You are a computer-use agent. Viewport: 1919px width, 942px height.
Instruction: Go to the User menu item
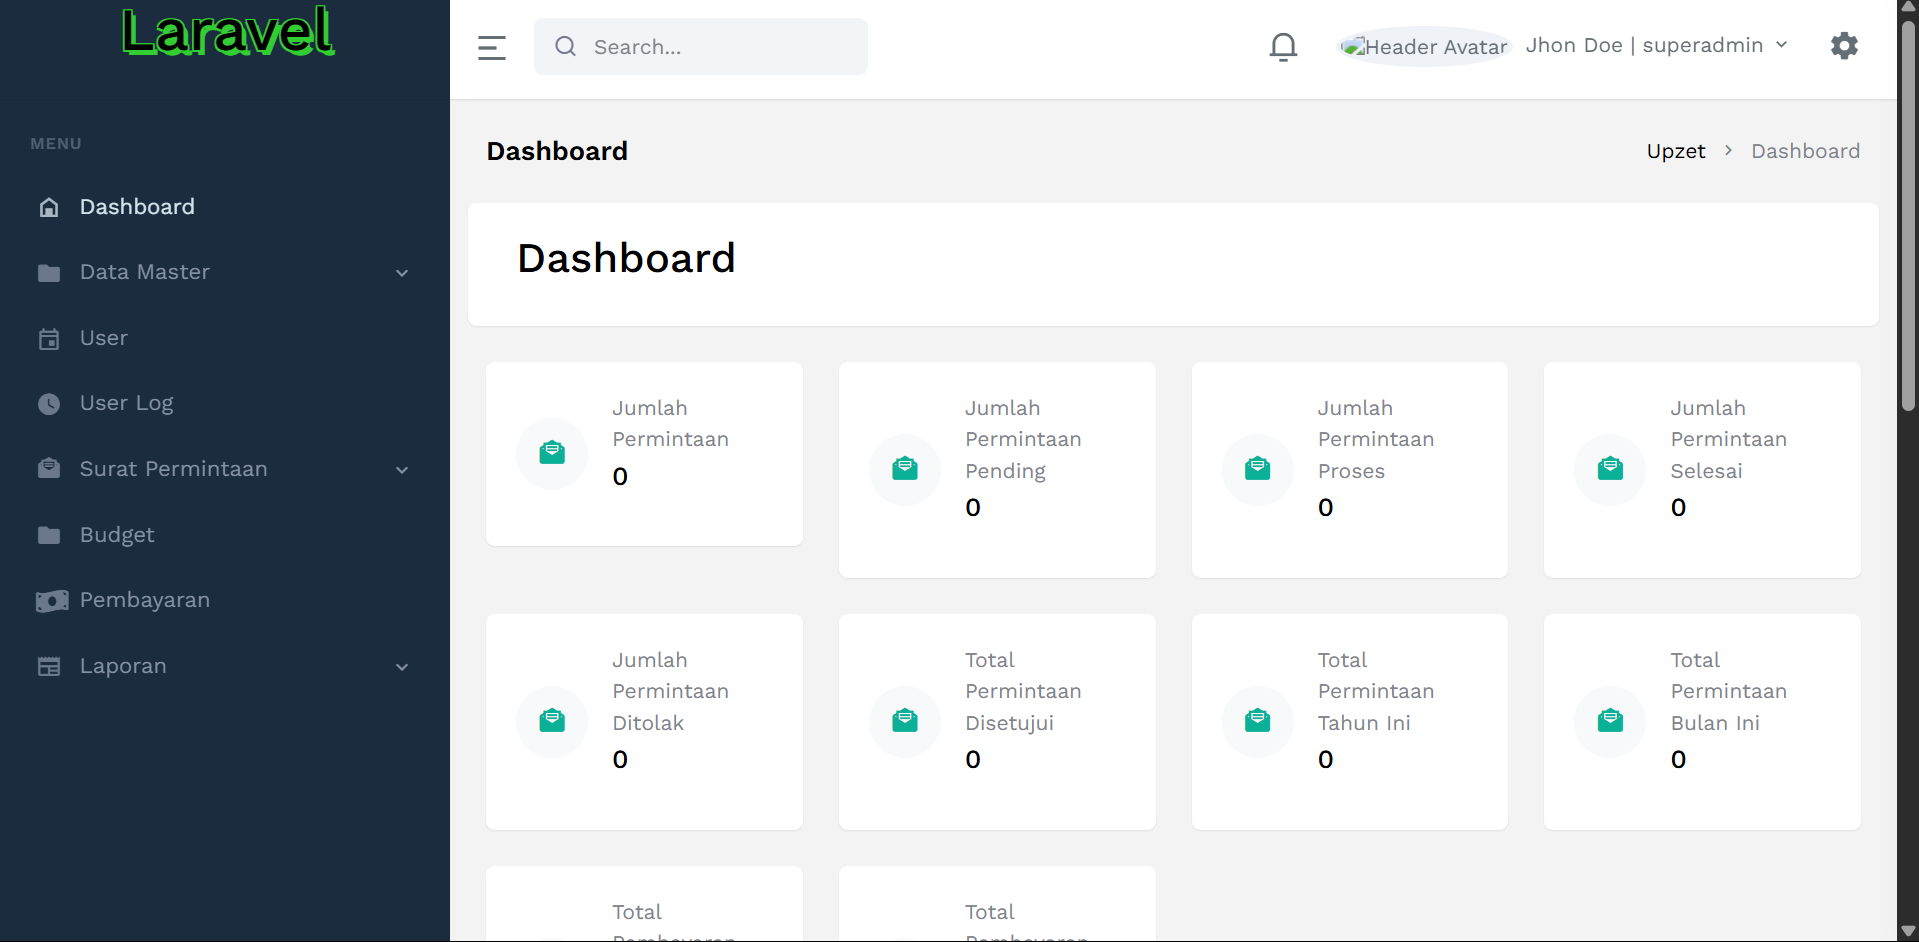coord(104,338)
